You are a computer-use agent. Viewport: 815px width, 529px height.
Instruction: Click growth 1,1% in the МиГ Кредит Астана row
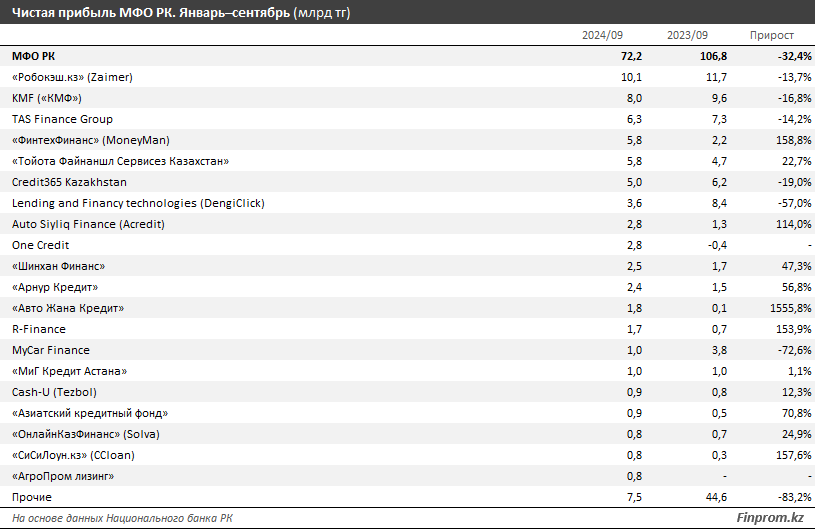point(799,371)
